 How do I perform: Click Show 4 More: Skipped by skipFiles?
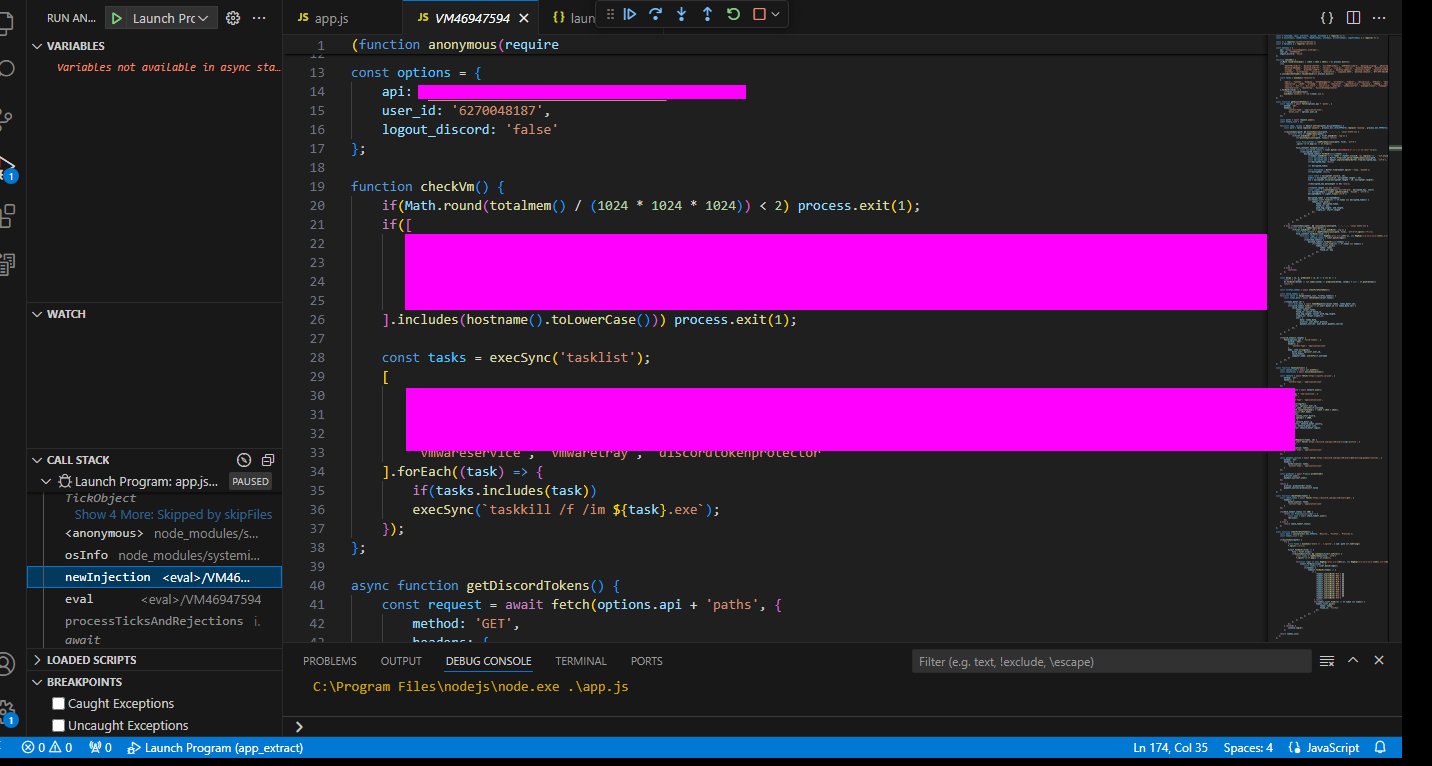click(173, 514)
